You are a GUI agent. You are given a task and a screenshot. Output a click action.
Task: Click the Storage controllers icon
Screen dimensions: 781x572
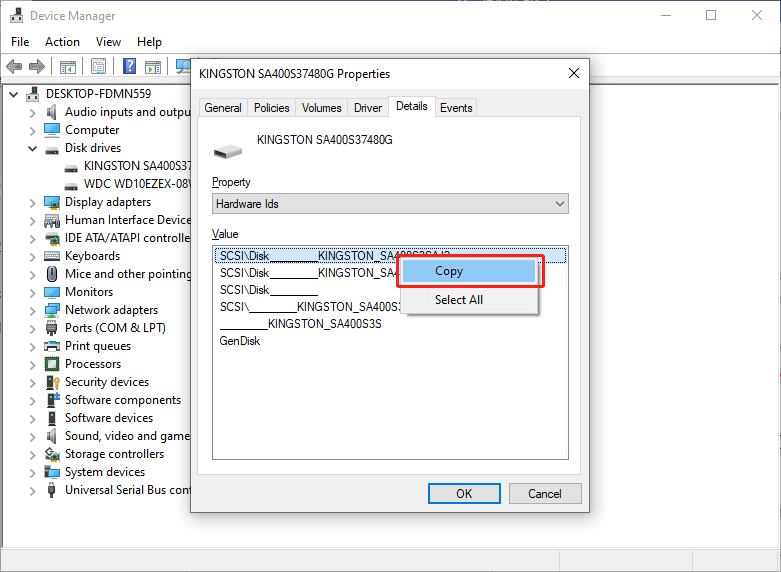click(52, 454)
